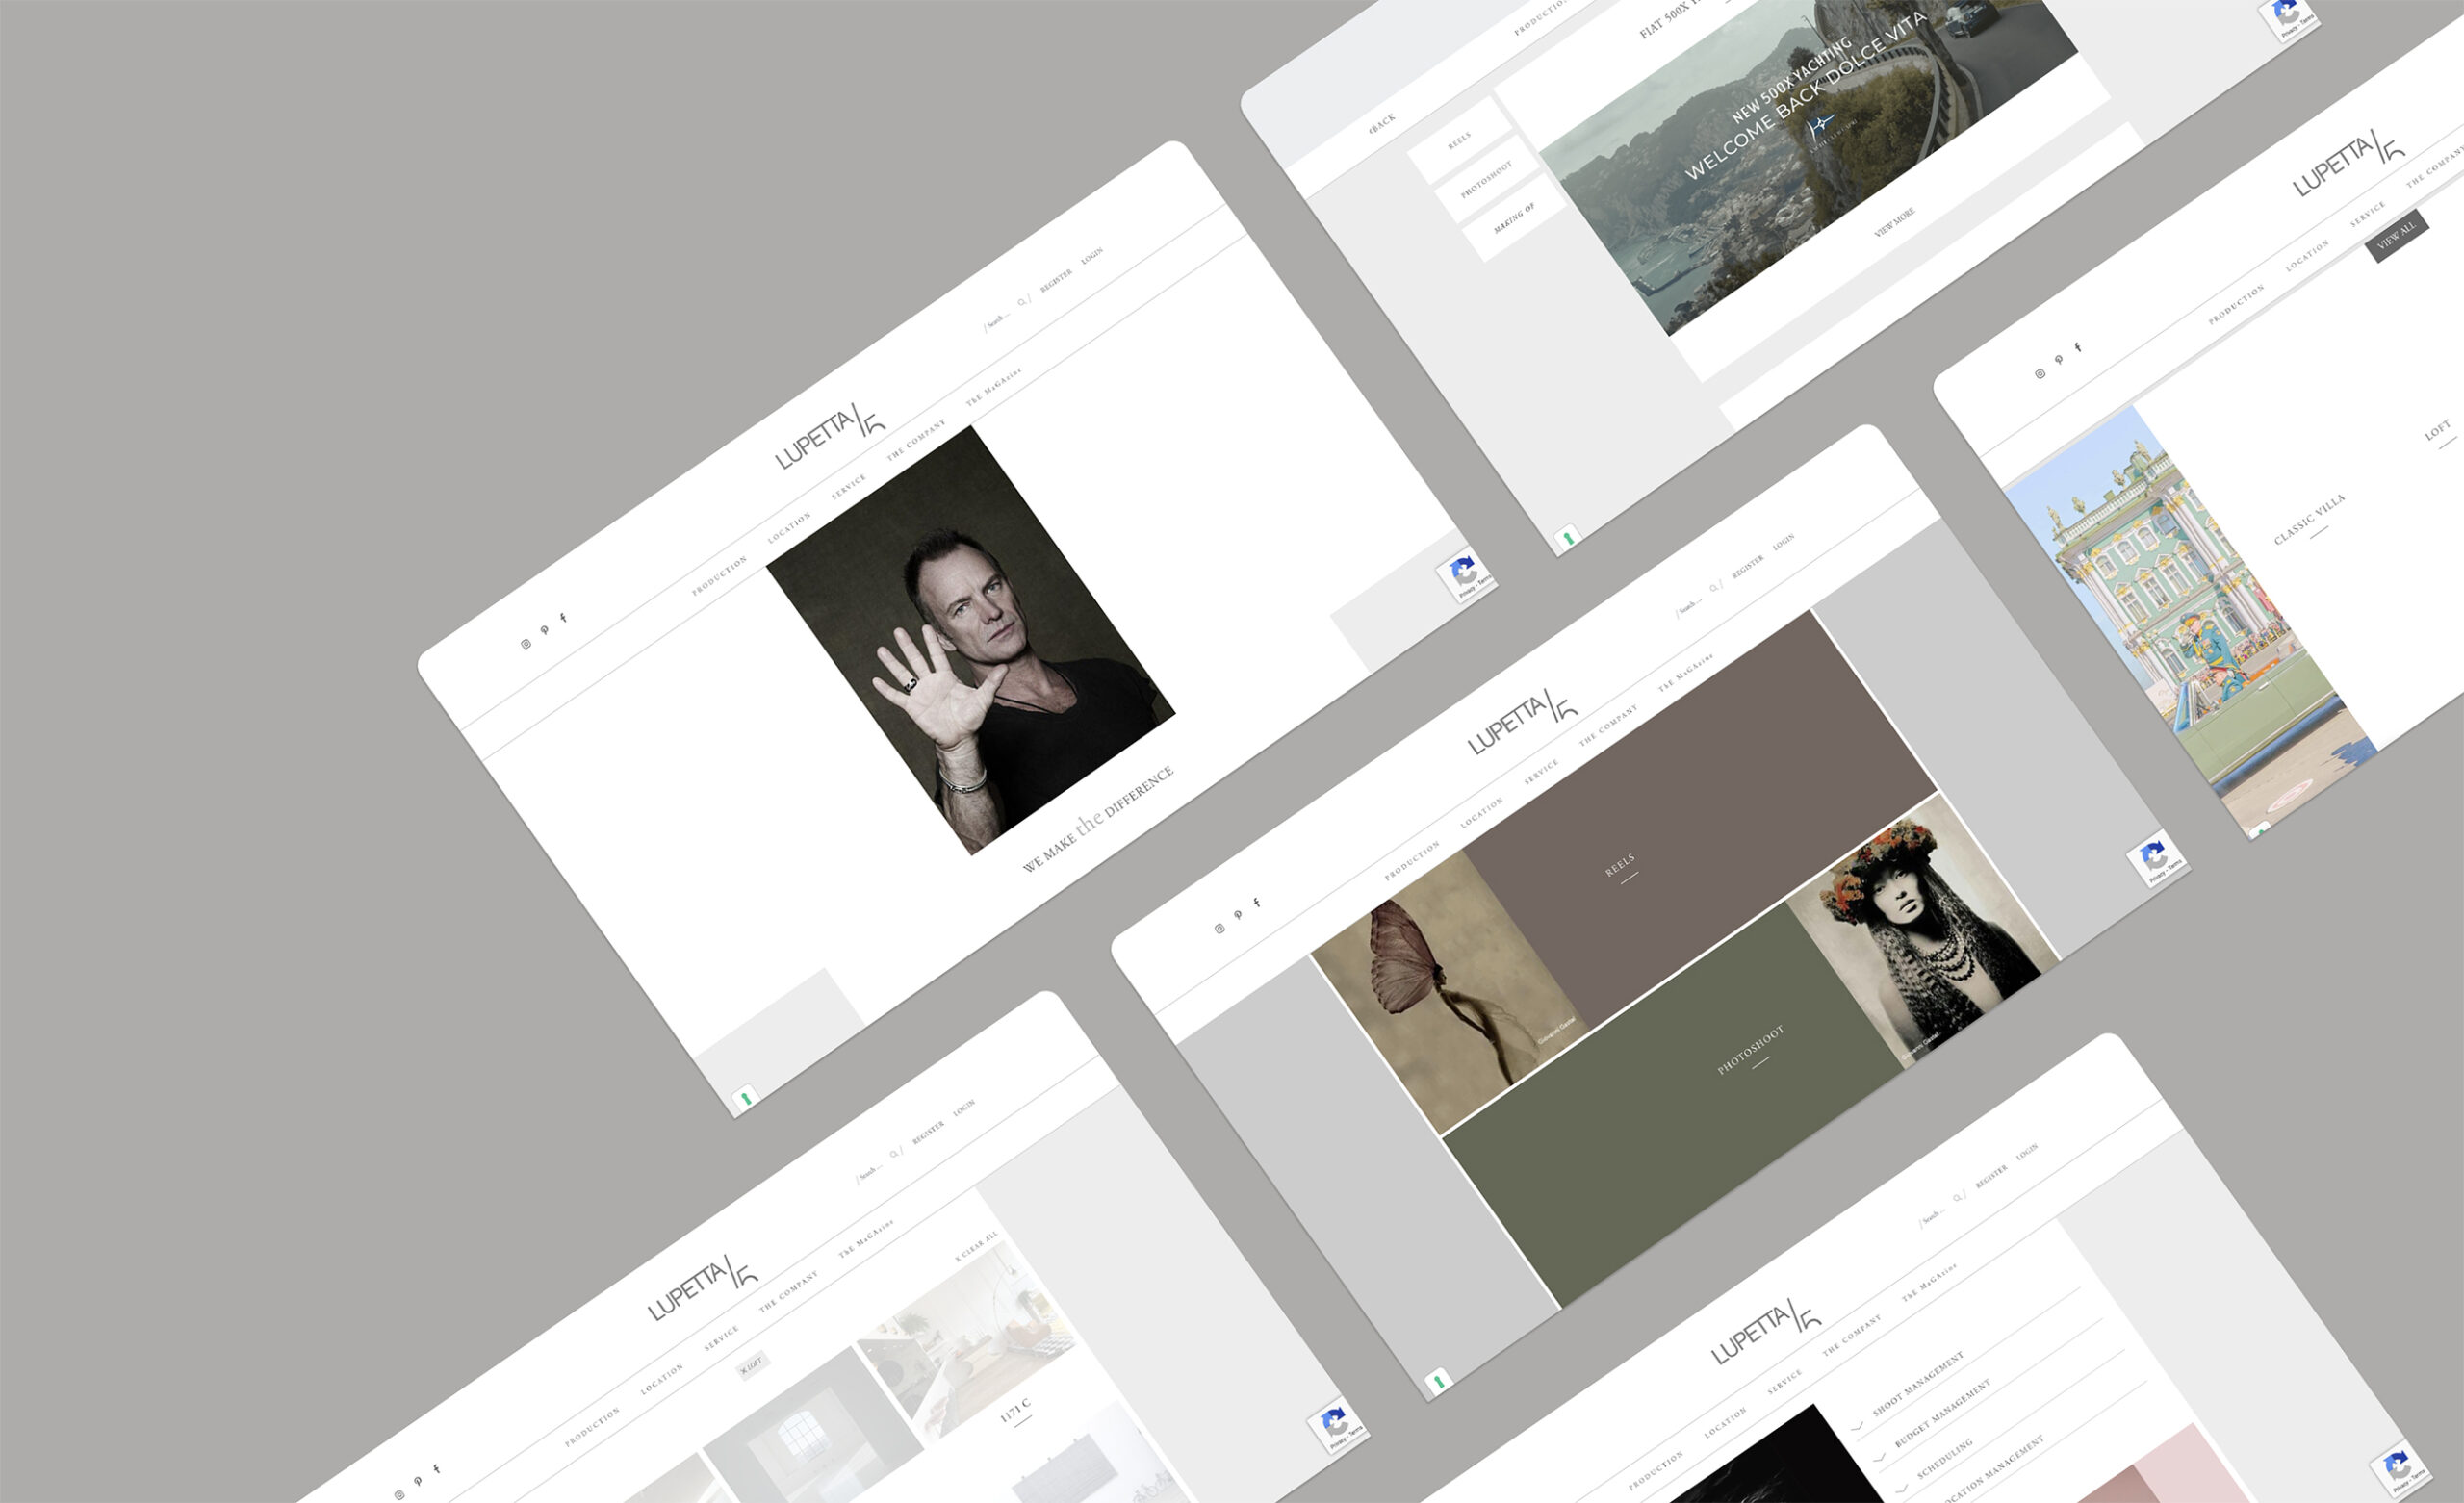The image size is (2464, 1503).
Task: Open Production menu on Sting portrait page
Action: pyautogui.click(x=719, y=576)
